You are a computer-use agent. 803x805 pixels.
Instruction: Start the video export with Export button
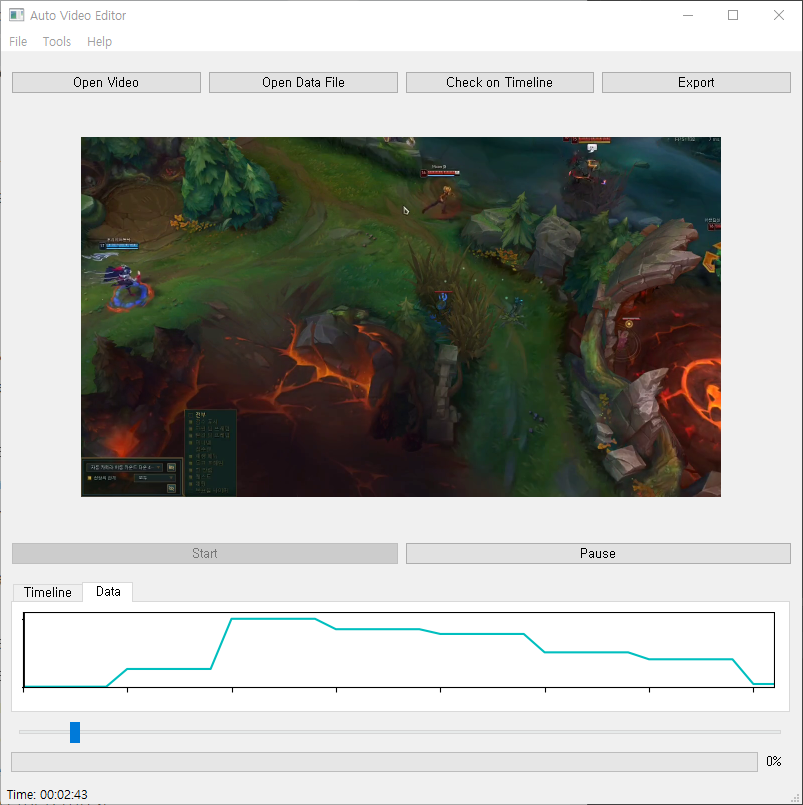[x=695, y=82]
